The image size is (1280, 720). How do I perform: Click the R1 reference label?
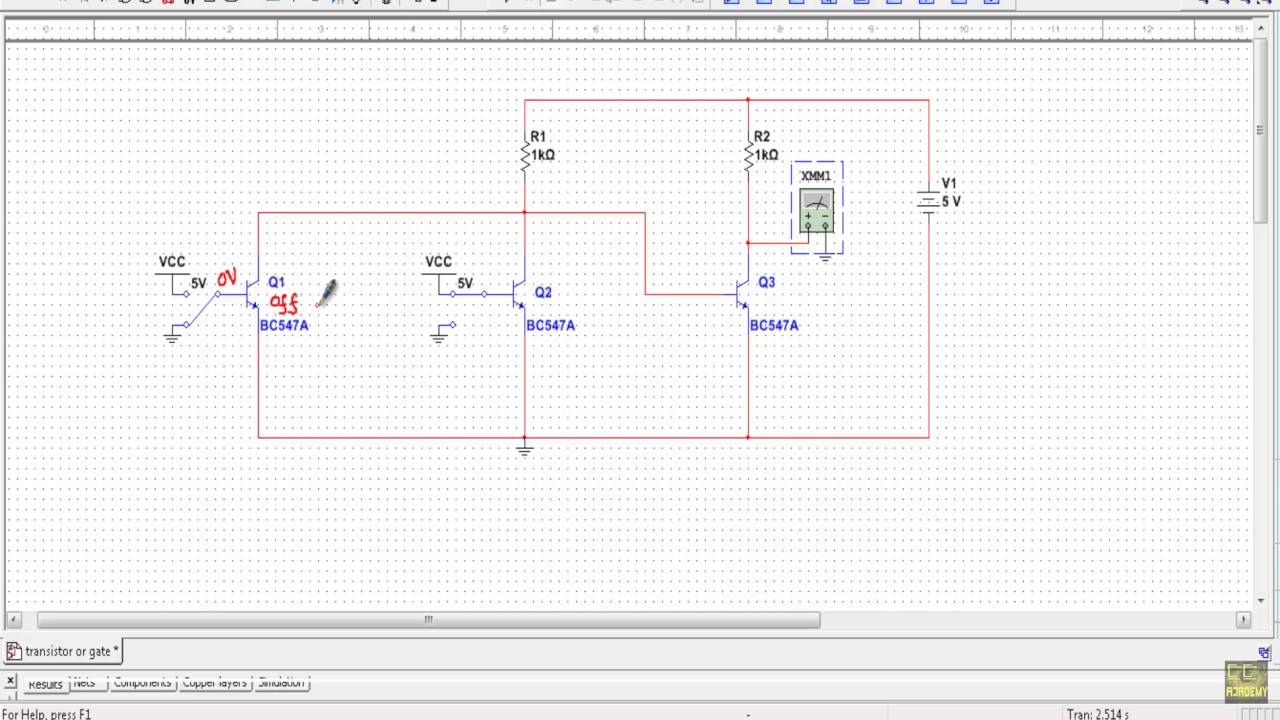(x=538, y=137)
